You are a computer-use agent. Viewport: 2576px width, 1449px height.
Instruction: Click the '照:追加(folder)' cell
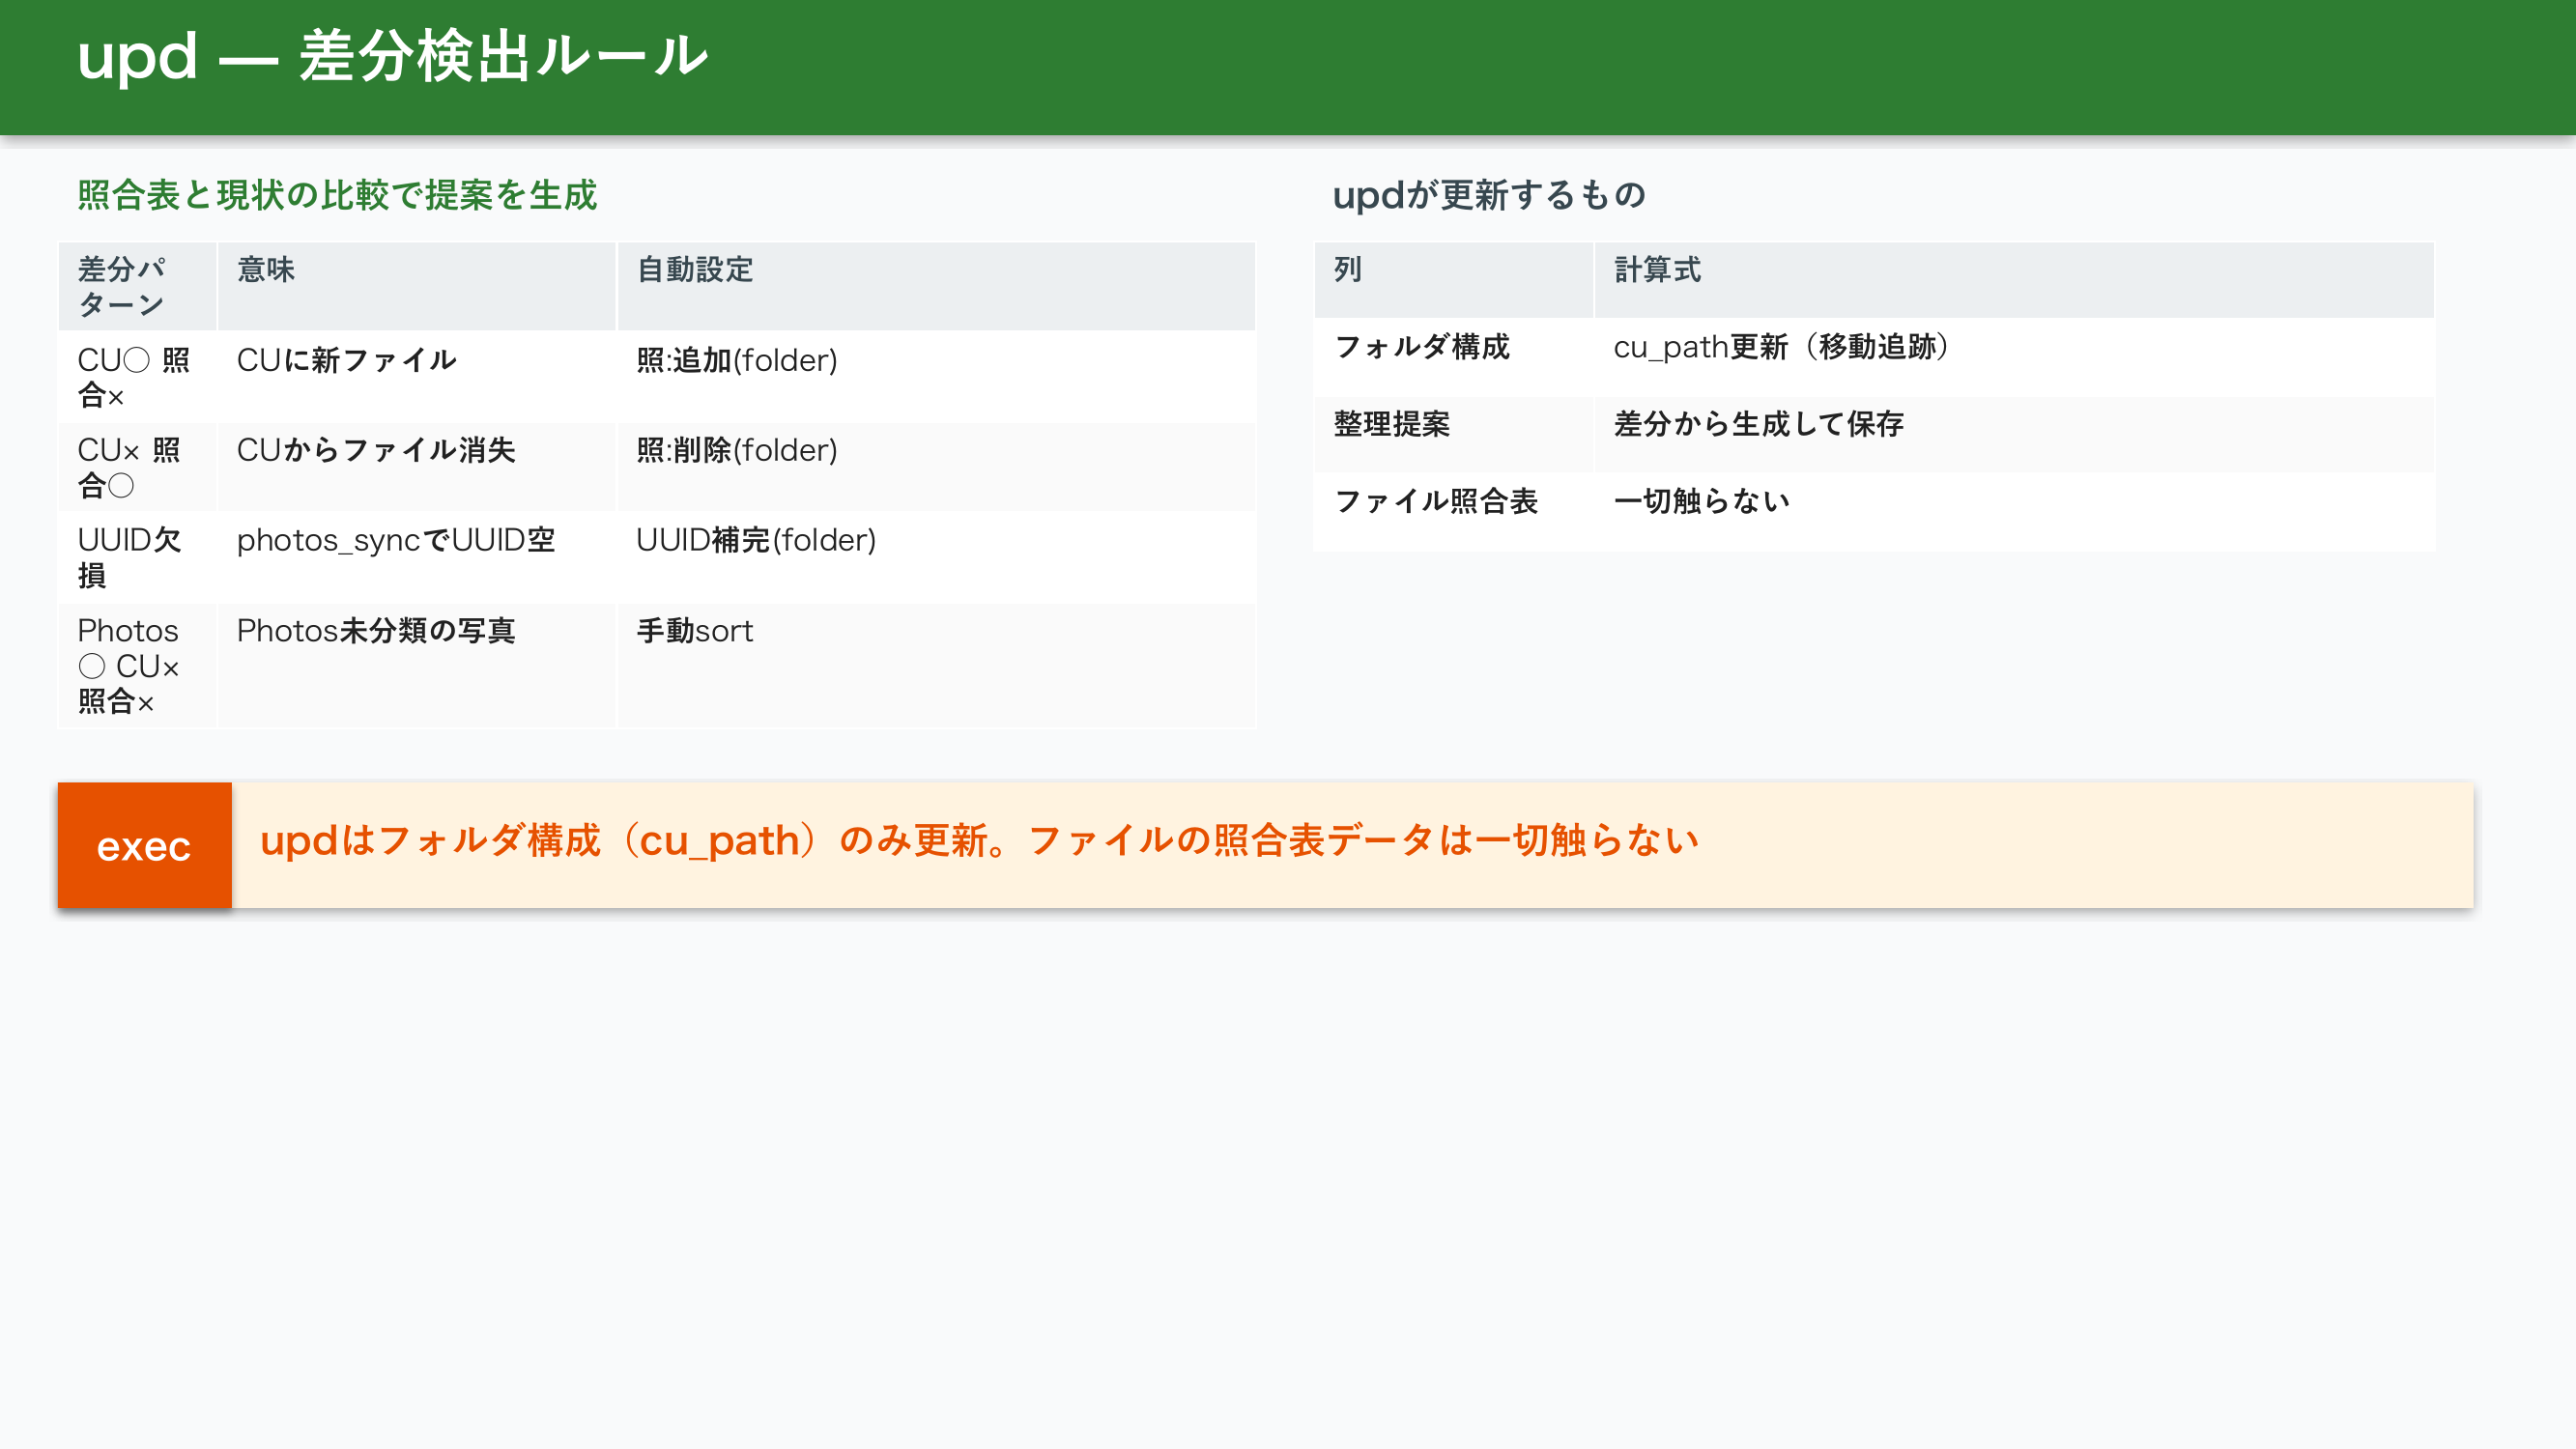[x=737, y=360]
